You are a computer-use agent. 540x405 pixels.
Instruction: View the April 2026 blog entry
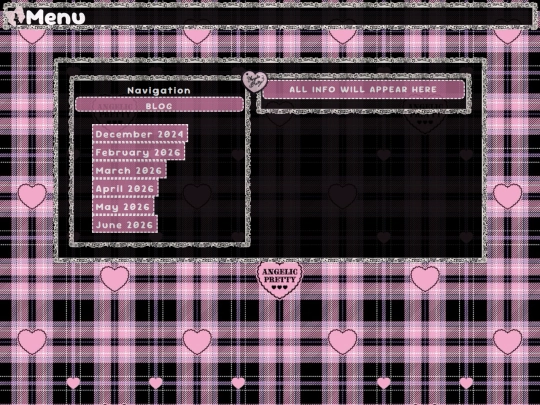pos(125,188)
